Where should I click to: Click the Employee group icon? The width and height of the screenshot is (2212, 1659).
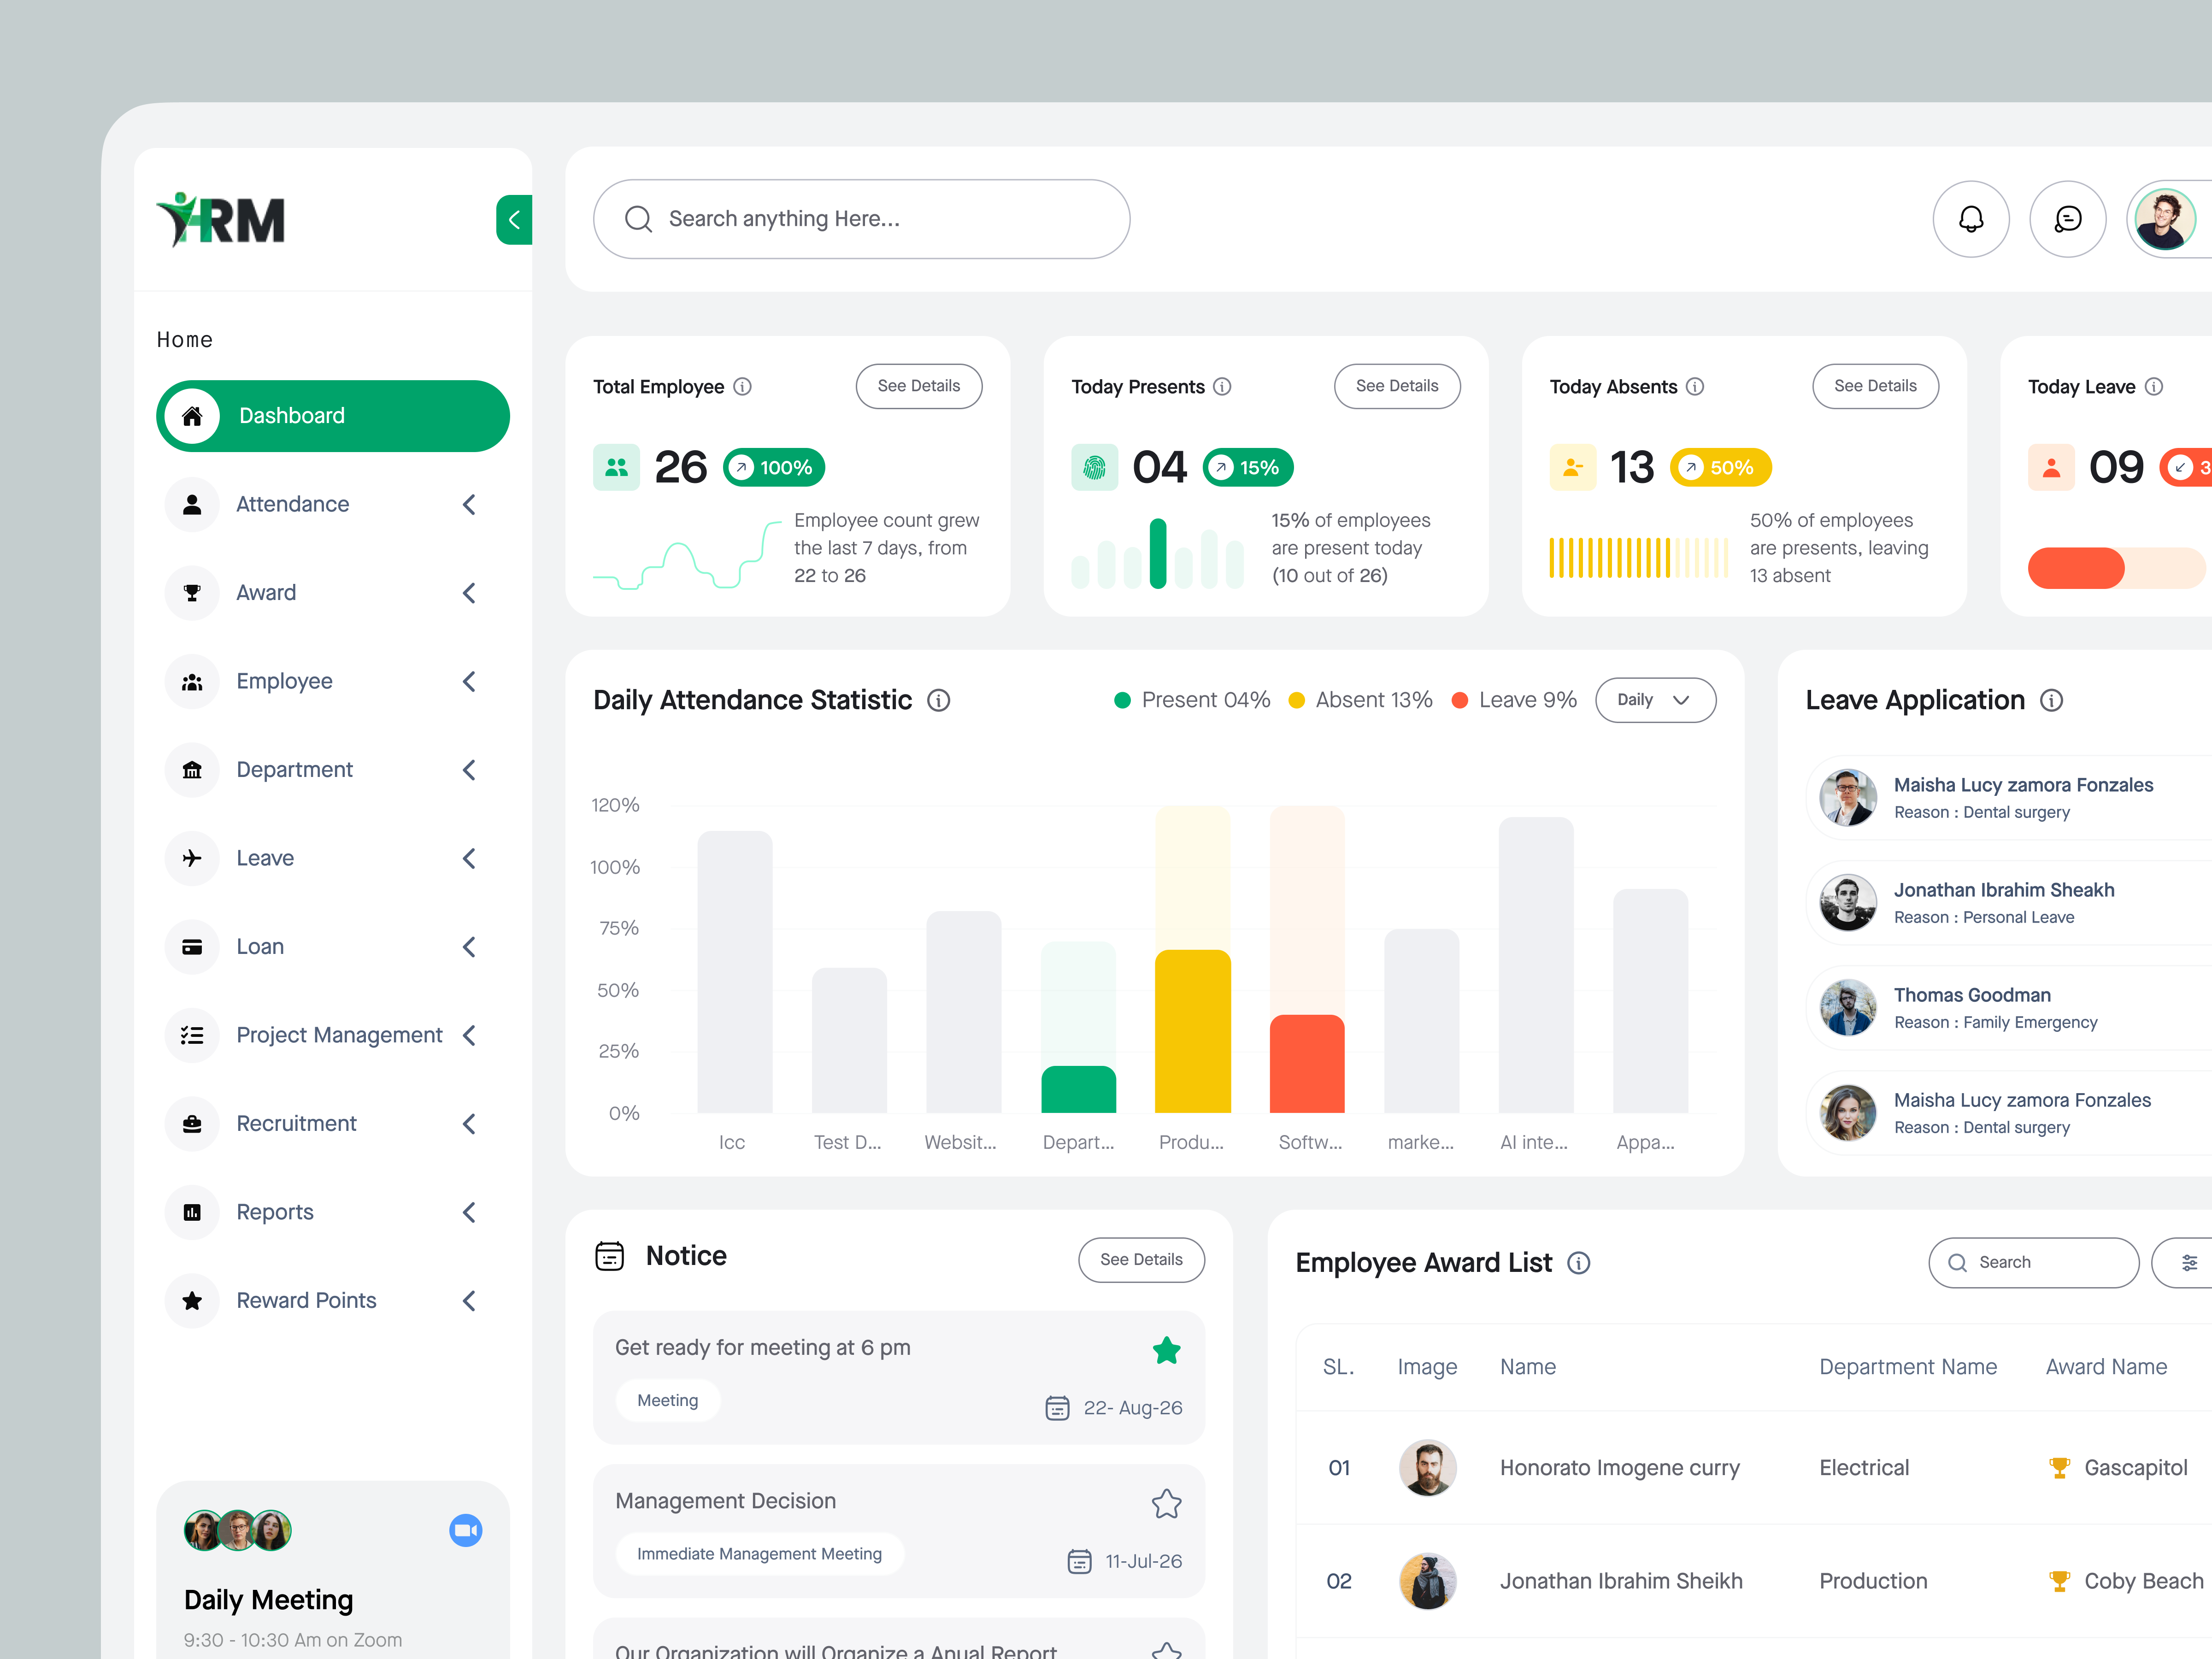pyautogui.click(x=192, y=681)
